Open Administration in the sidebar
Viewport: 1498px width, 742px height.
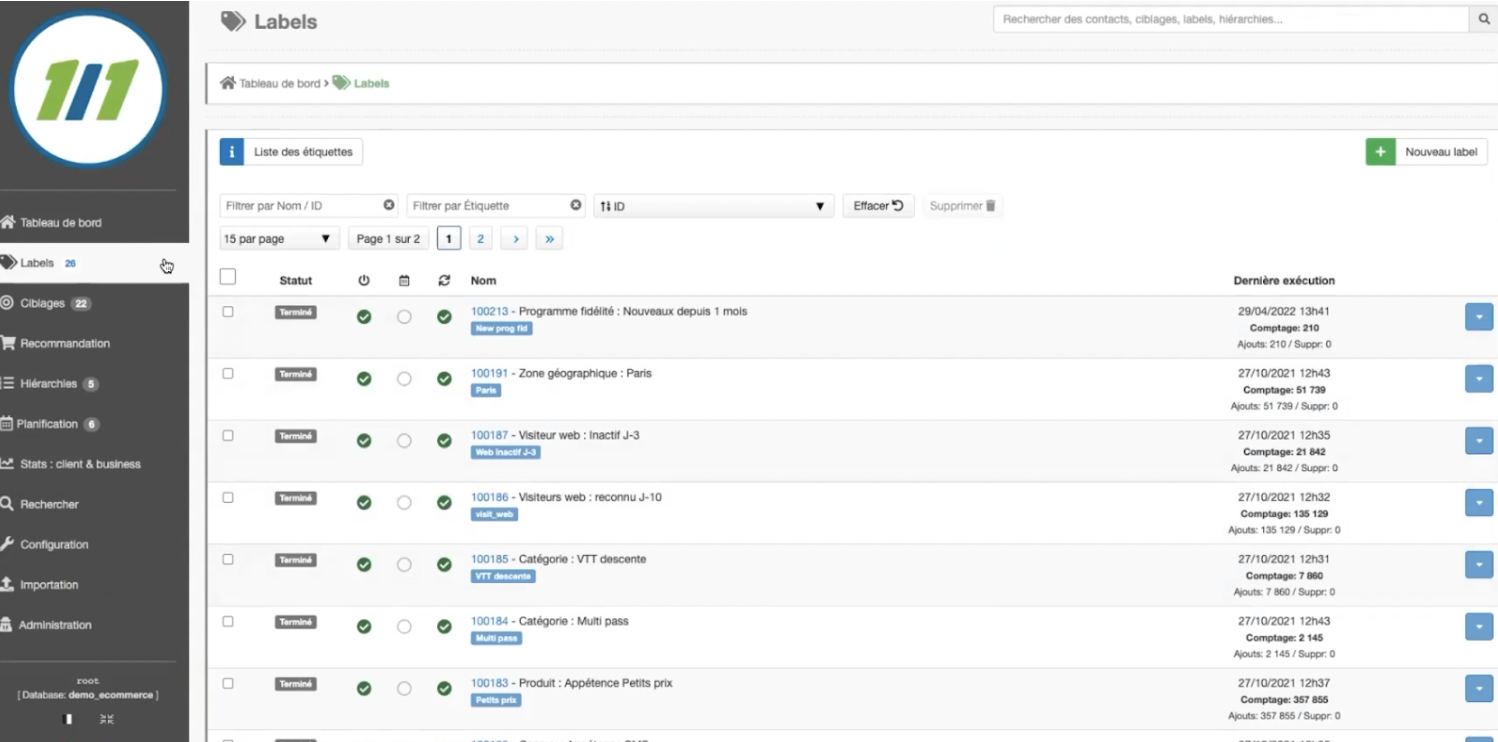pyautogui.click(x=94, y=625)
